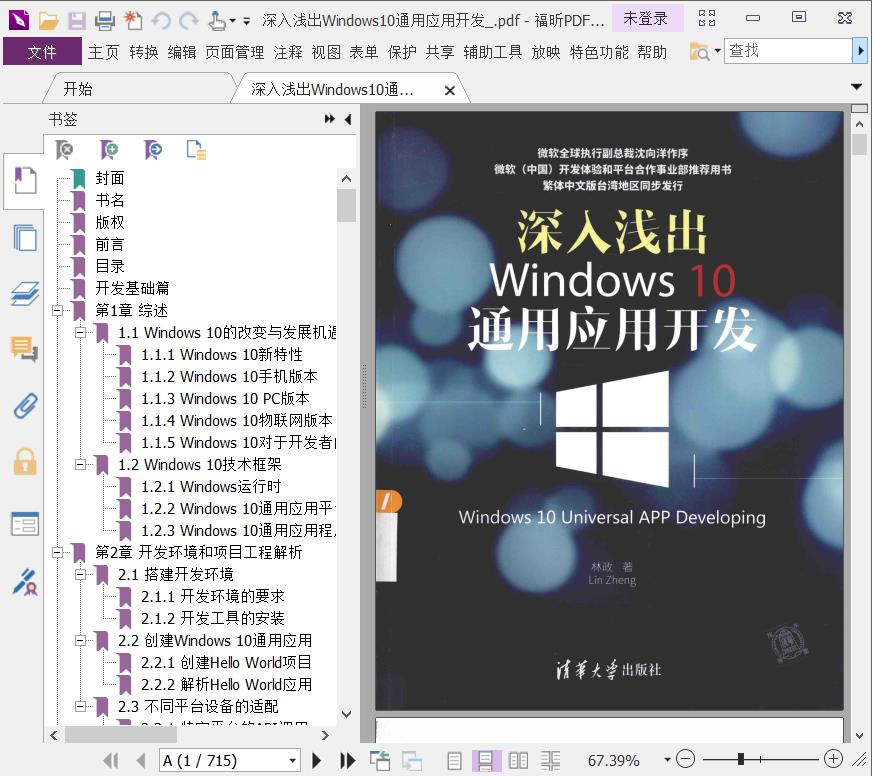Open the Page thumbnails sidebar icon
874x776 pixels.
coord(25,237)
